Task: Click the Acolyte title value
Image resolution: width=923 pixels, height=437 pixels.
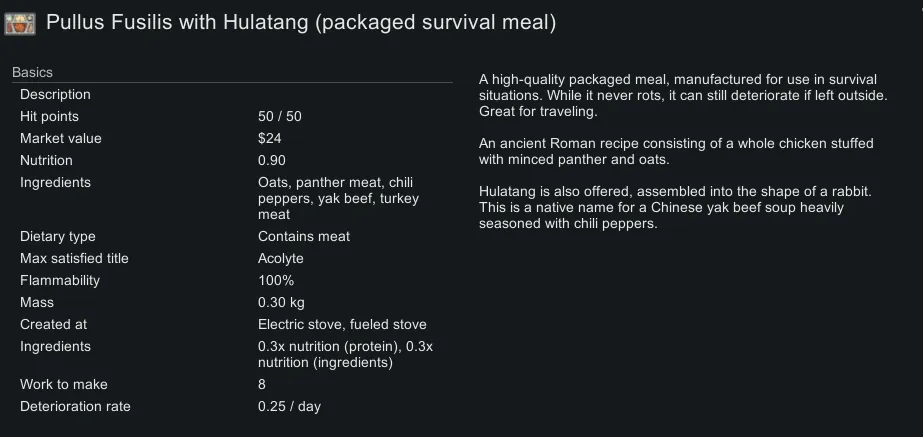Action: click(x=281, y=258)
